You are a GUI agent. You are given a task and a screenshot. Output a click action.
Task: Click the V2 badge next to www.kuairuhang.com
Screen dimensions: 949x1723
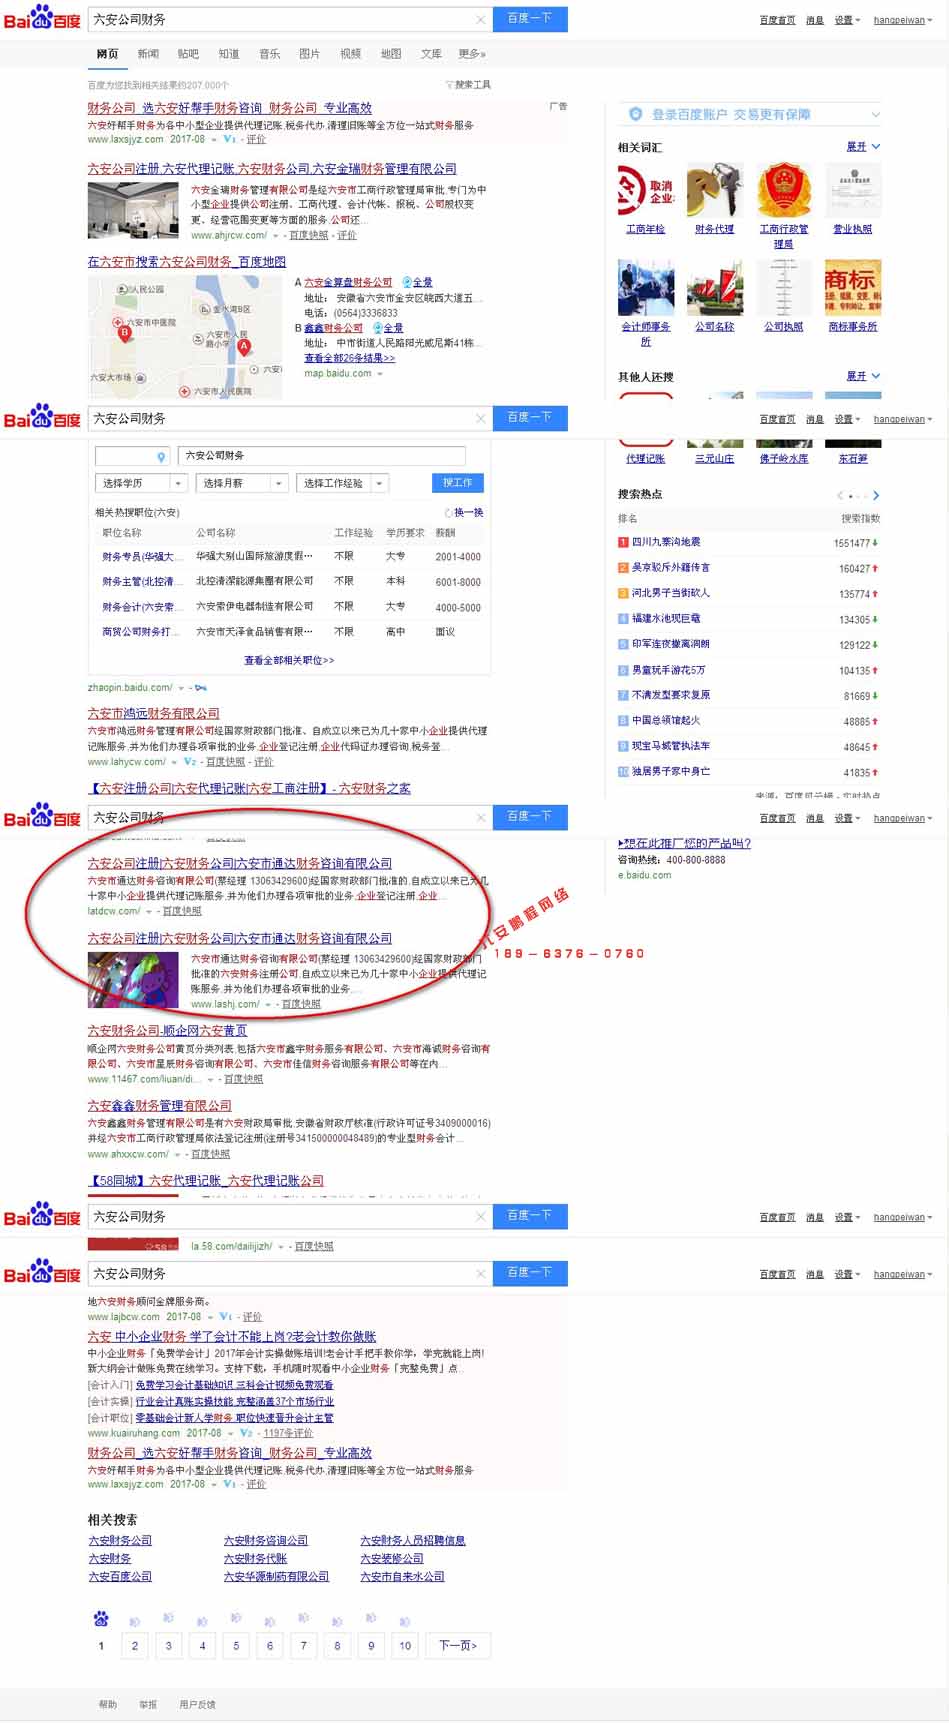246,1433
